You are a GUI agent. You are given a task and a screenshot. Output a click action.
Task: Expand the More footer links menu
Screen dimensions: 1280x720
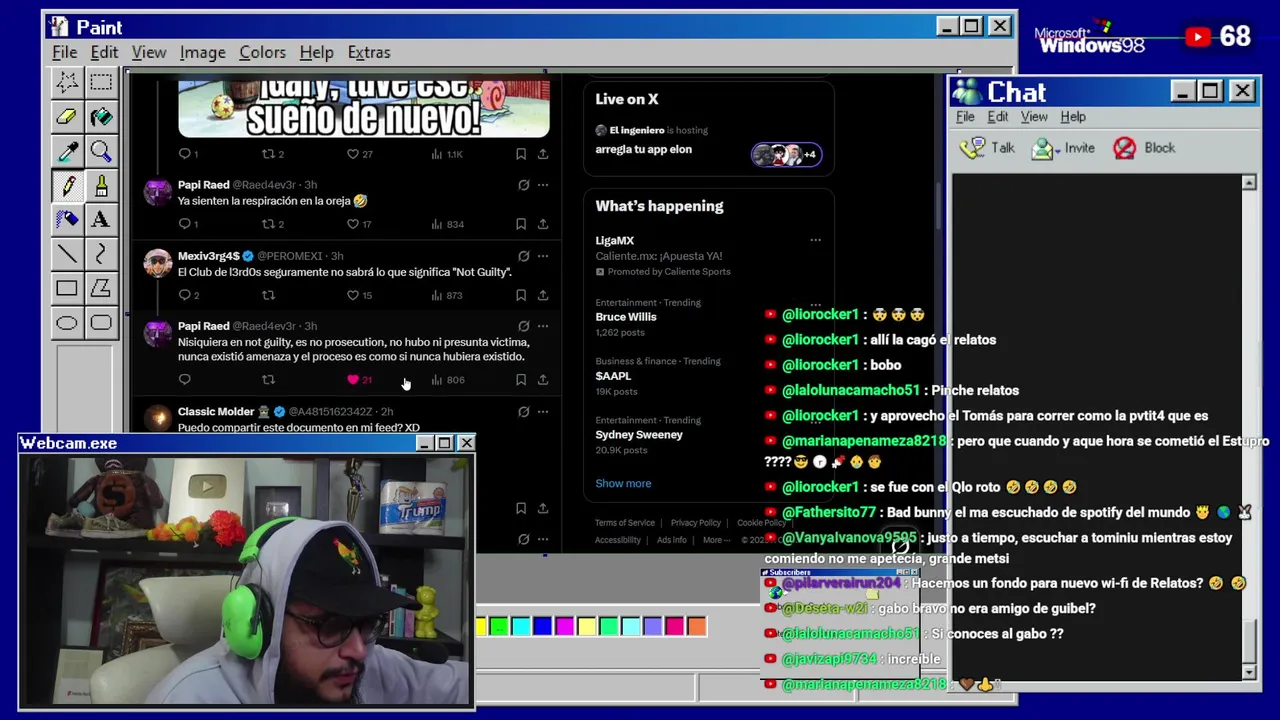716,540
